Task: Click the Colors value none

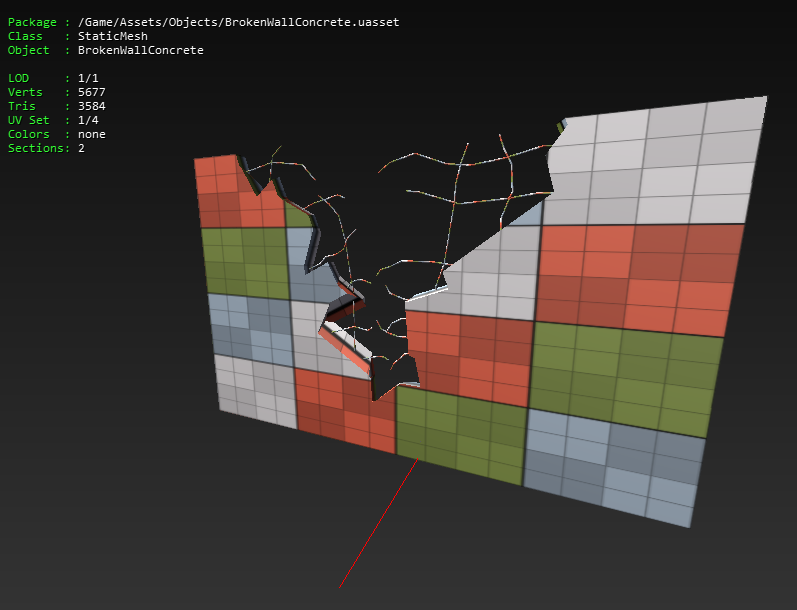Action: pyautogui.click(x=91, y=134)
